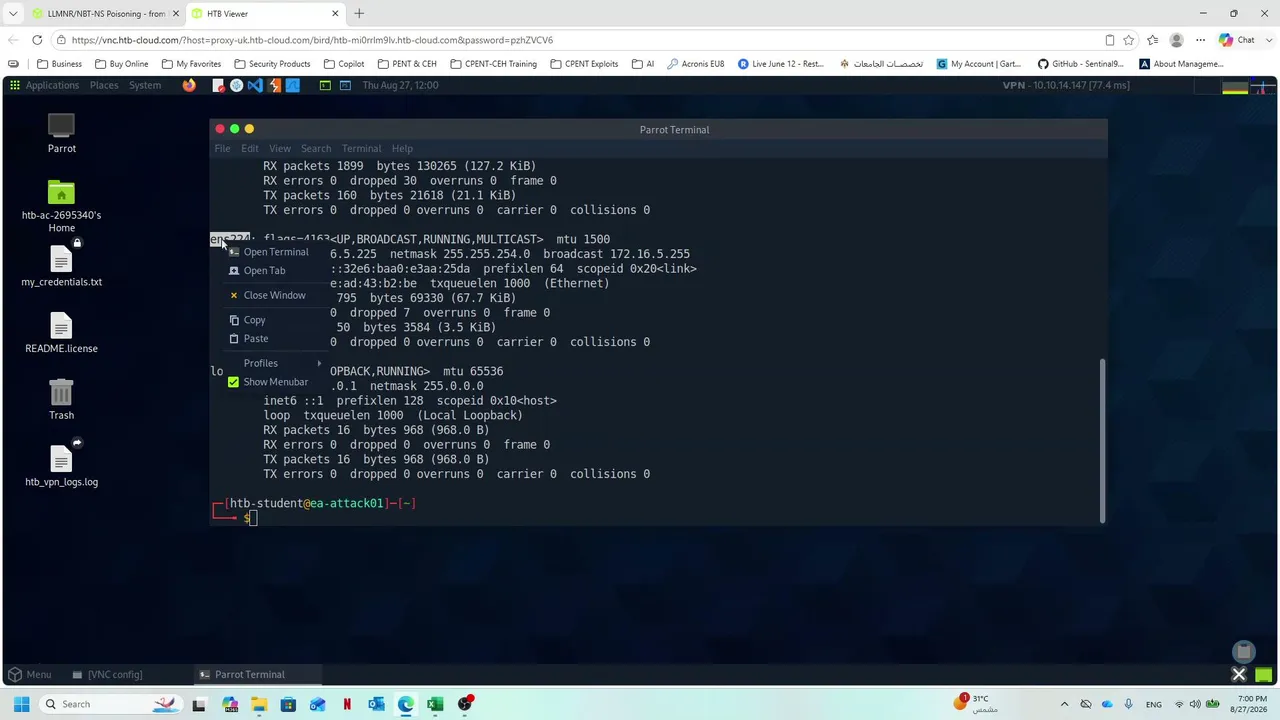Open Excel from the taskbar
The image size is (1280, 720).
click(x=435, y=704)
